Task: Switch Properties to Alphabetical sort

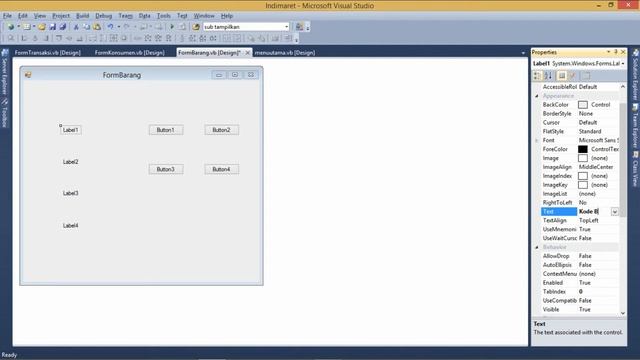Action: pyautogui.click(x=548, y=76)
